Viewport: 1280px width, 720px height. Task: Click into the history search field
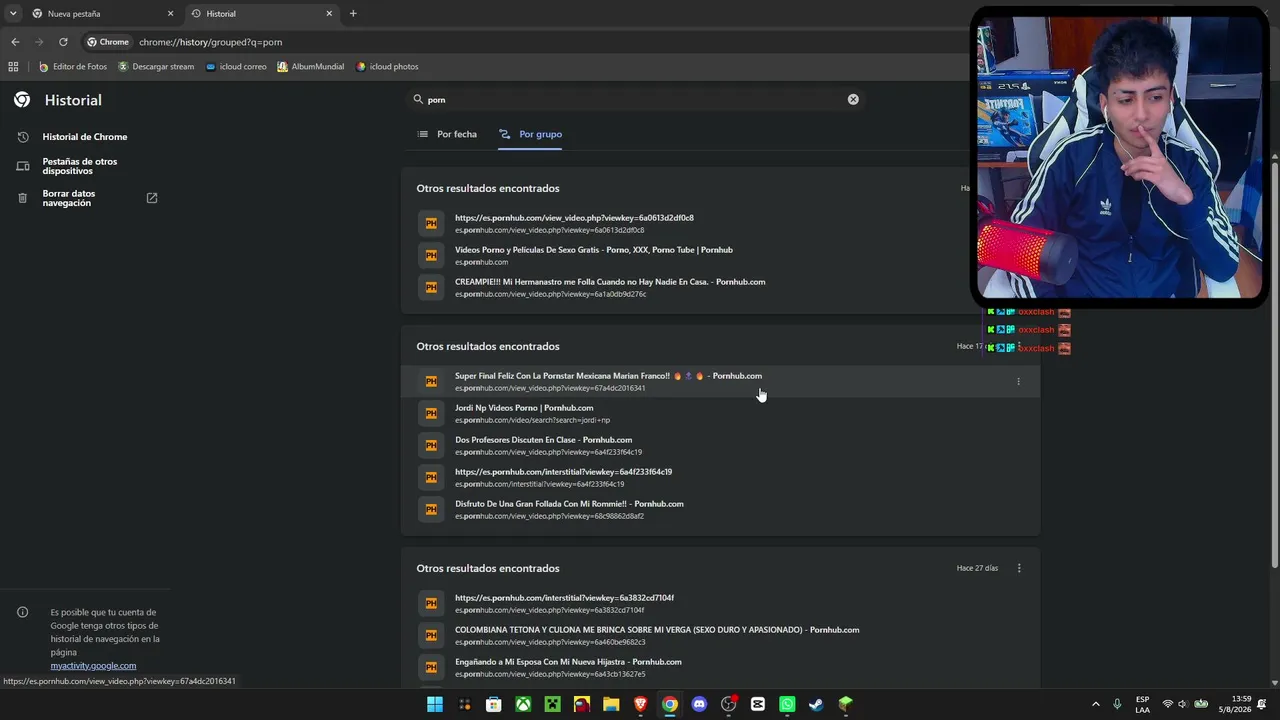637,100
